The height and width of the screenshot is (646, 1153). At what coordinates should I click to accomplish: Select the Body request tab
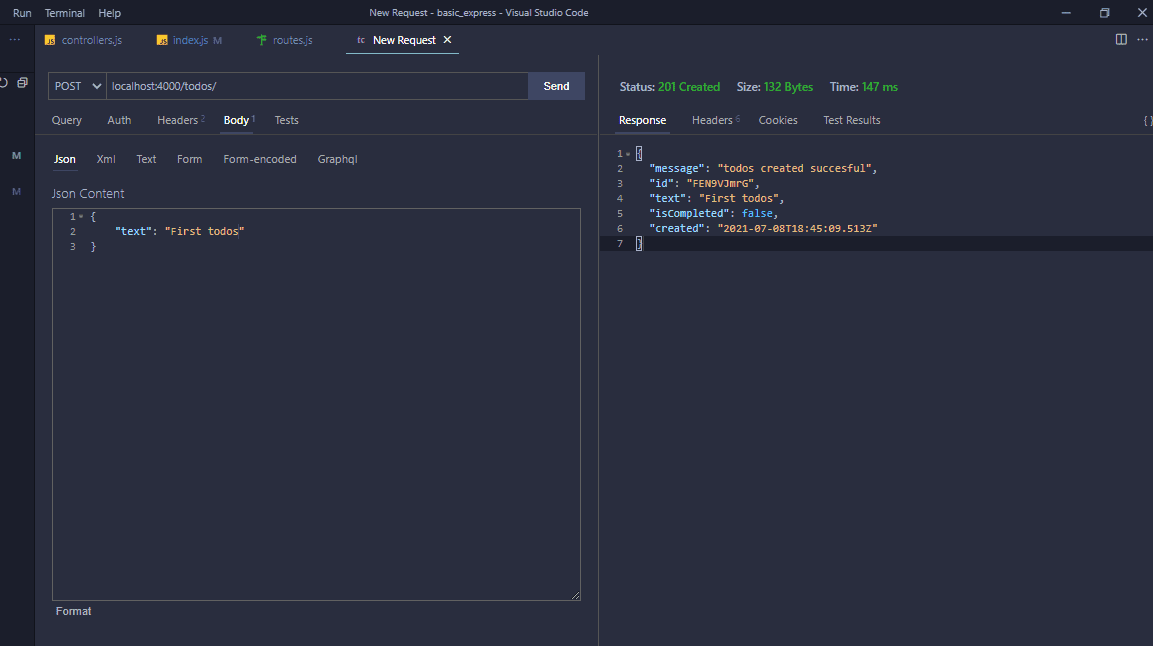238,121
